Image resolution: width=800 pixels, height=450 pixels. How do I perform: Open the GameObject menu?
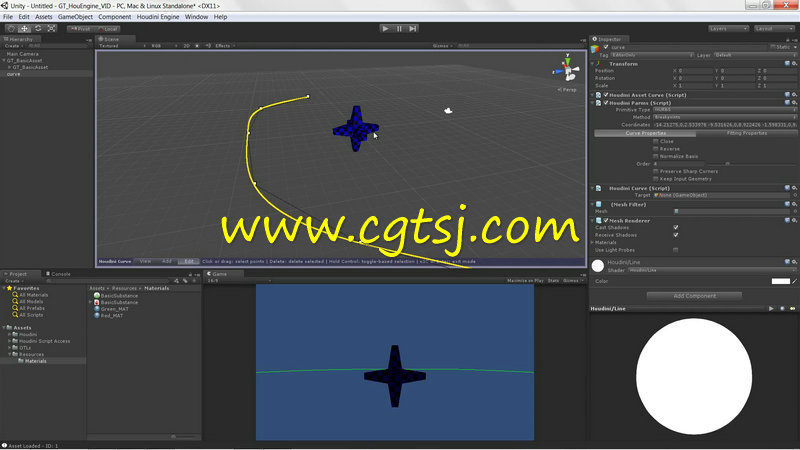coord(75,17)
